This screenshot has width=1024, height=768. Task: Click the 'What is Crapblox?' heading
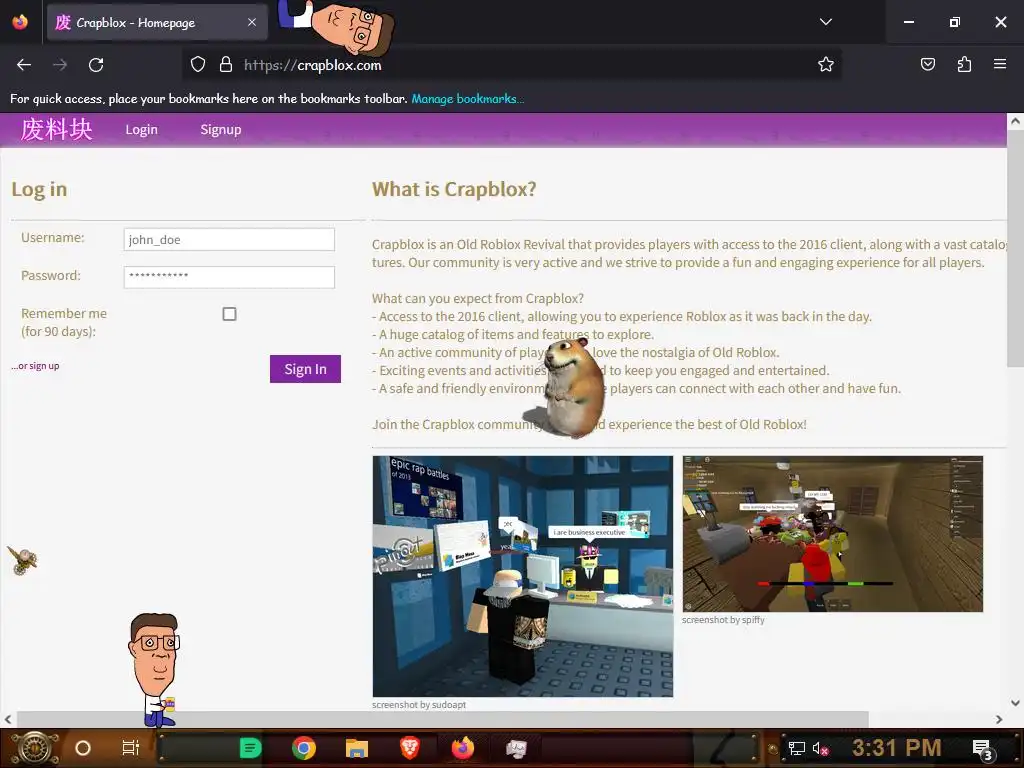coord(454,189)
